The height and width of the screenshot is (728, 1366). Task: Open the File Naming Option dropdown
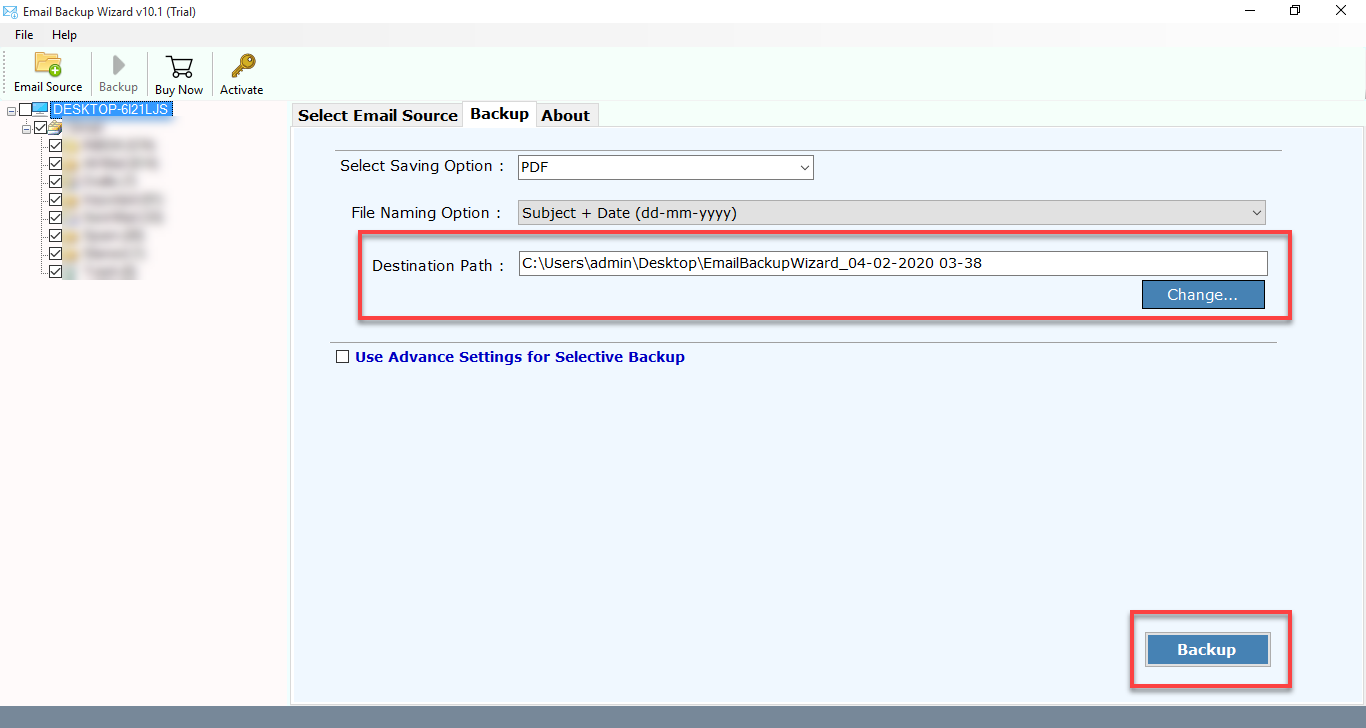[892, 212]
